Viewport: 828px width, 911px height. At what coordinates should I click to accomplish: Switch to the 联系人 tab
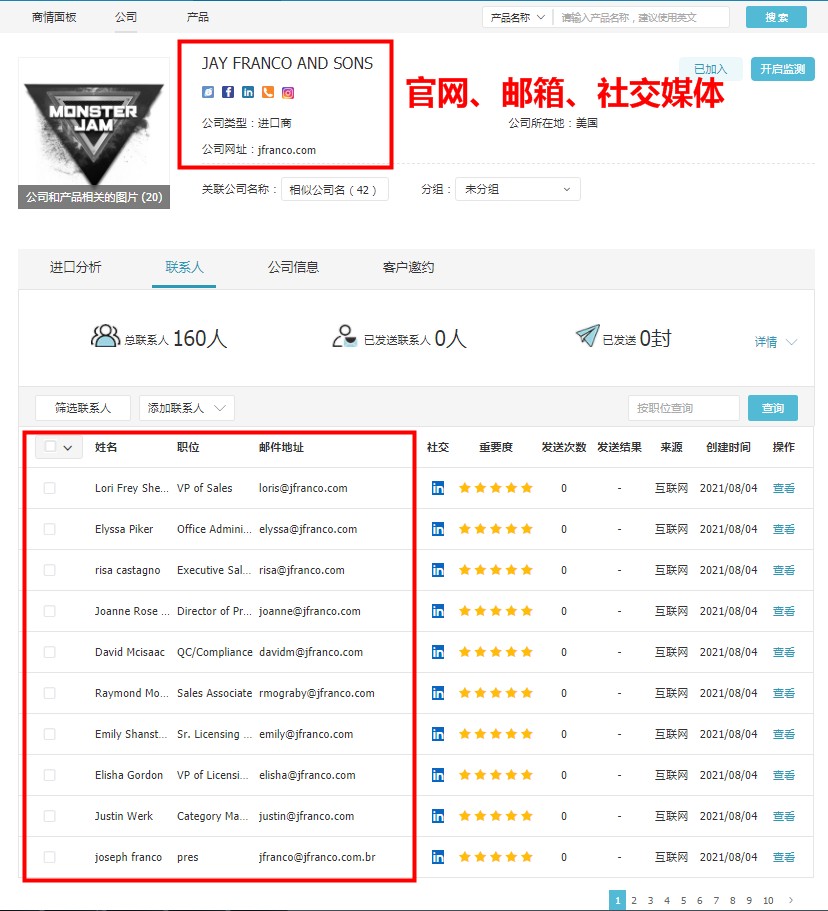coord(184,267)
